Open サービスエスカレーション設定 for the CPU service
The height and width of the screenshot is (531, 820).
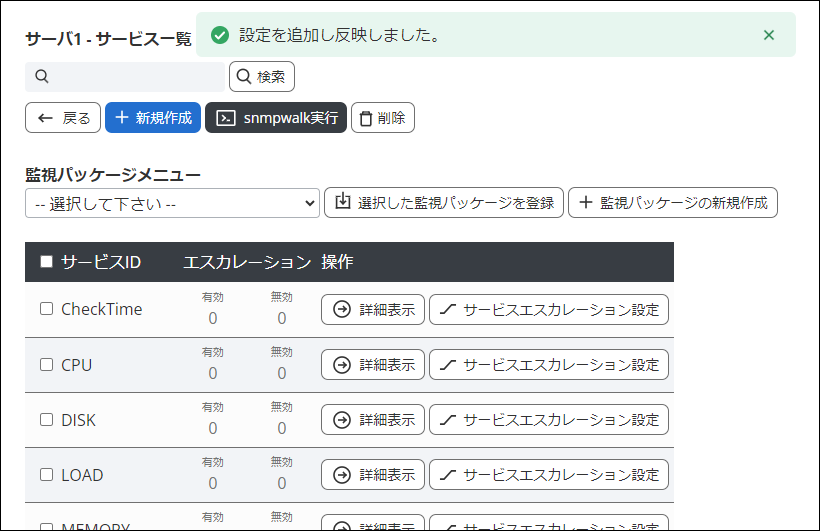click(548, 365)
